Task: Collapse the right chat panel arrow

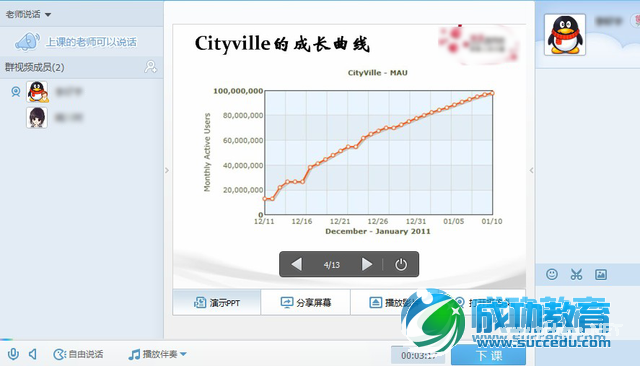Action: tap(531, 171)
